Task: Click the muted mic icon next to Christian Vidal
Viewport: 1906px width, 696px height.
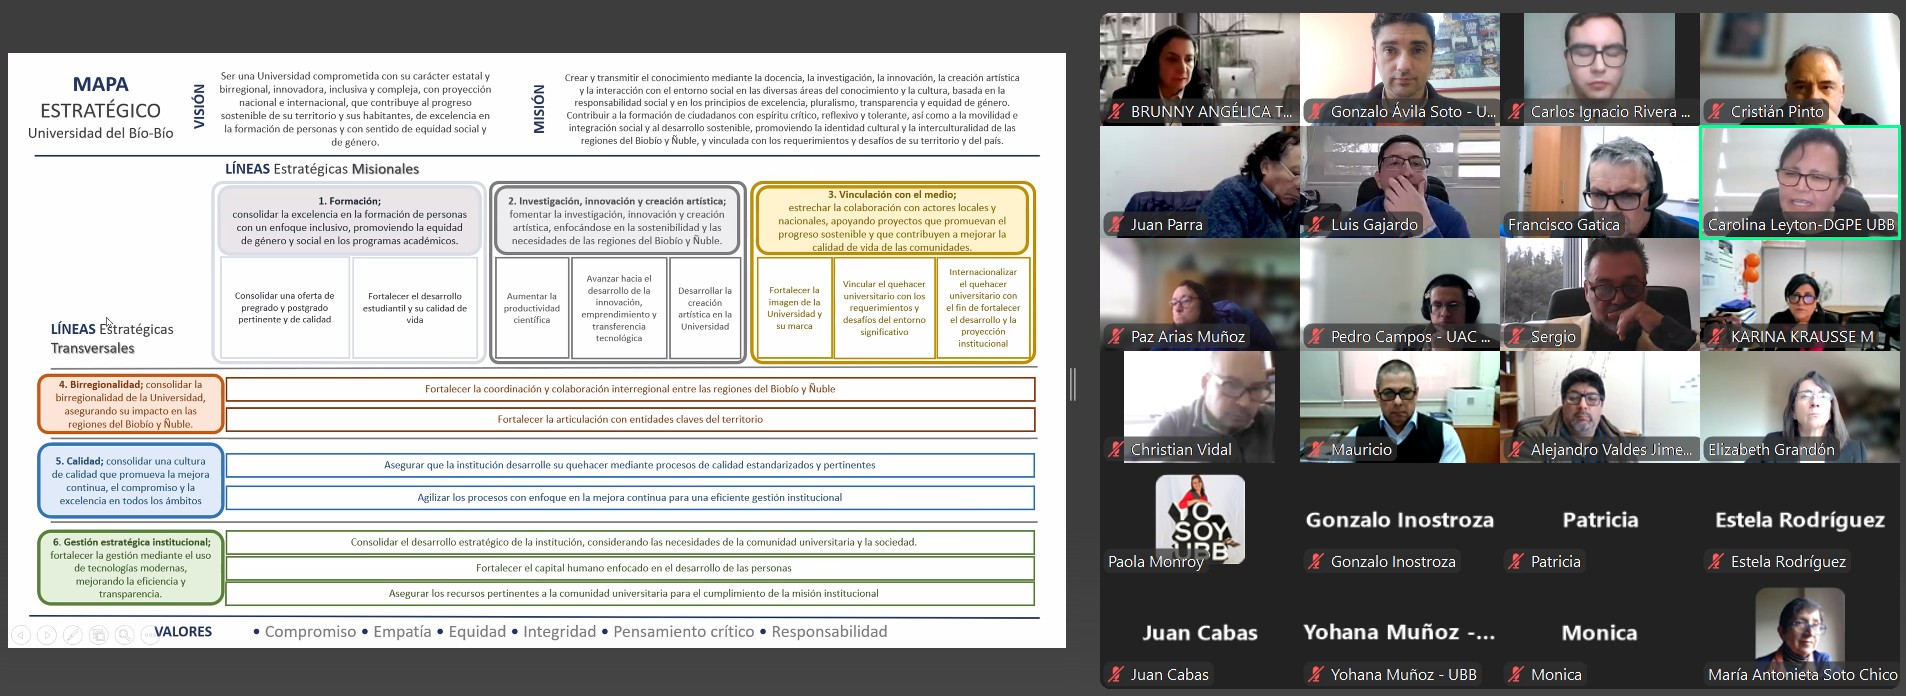Action: coord(1116,450)
